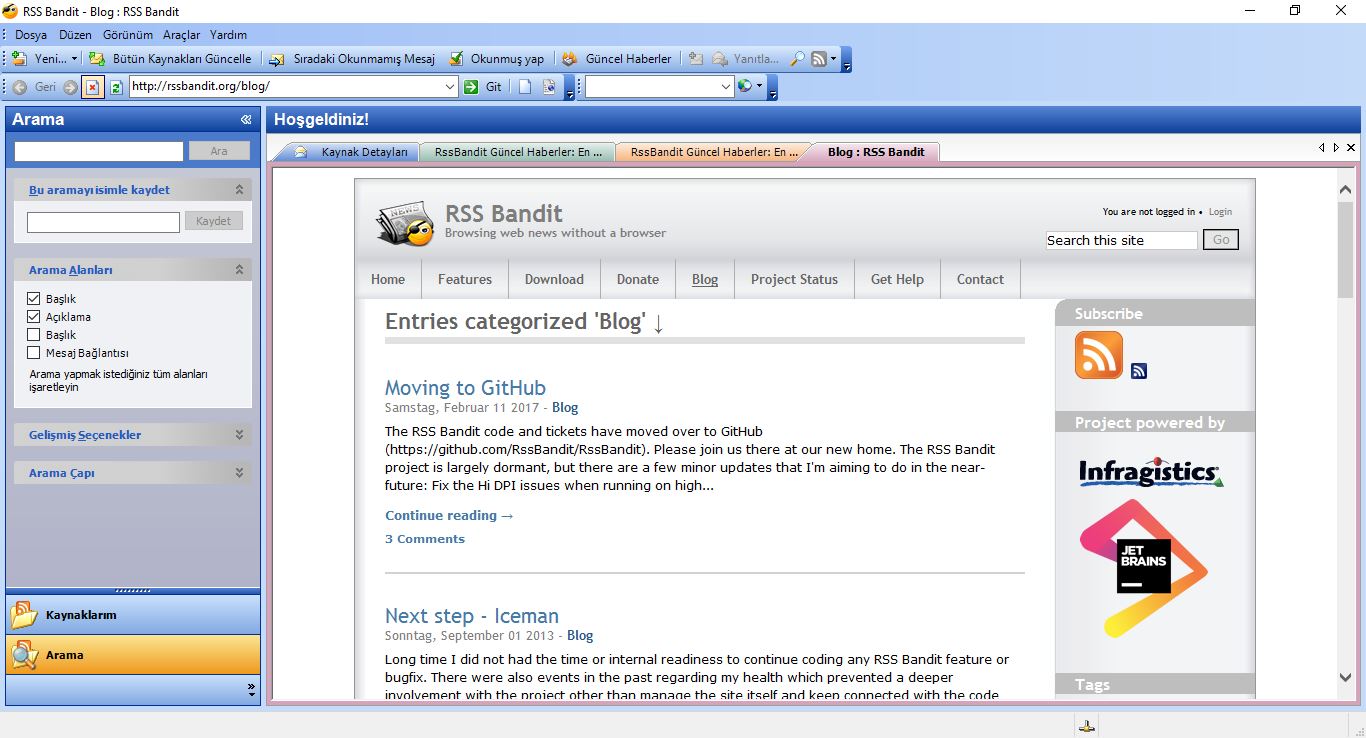Open the Moving to GitHub post
This screenshot has width=1366, height=738.
[465, 388]
